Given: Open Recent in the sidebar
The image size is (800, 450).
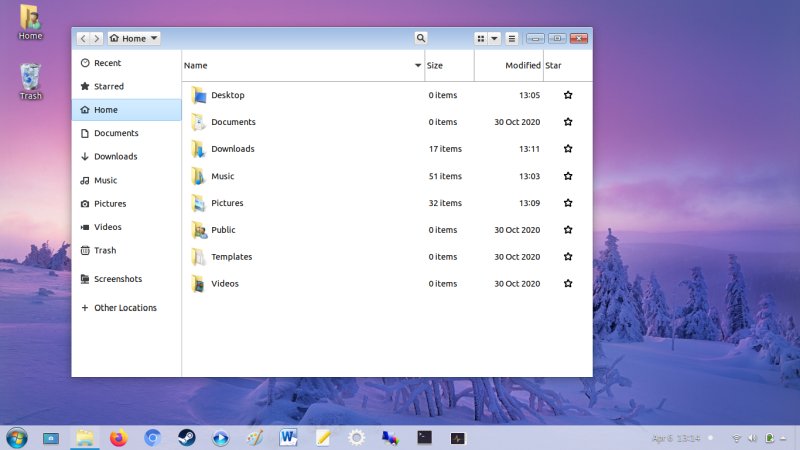Looking at the screenshot, I should click(x=127, y=63).
